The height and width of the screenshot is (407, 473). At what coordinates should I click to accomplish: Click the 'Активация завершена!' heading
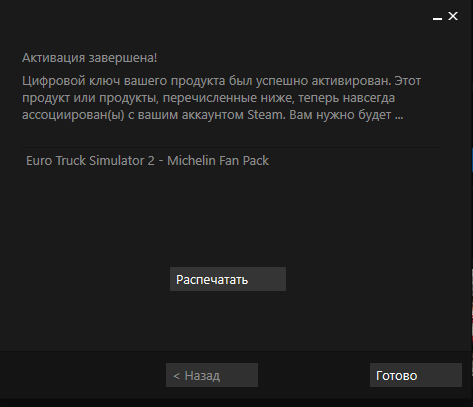tap(89, 58)
